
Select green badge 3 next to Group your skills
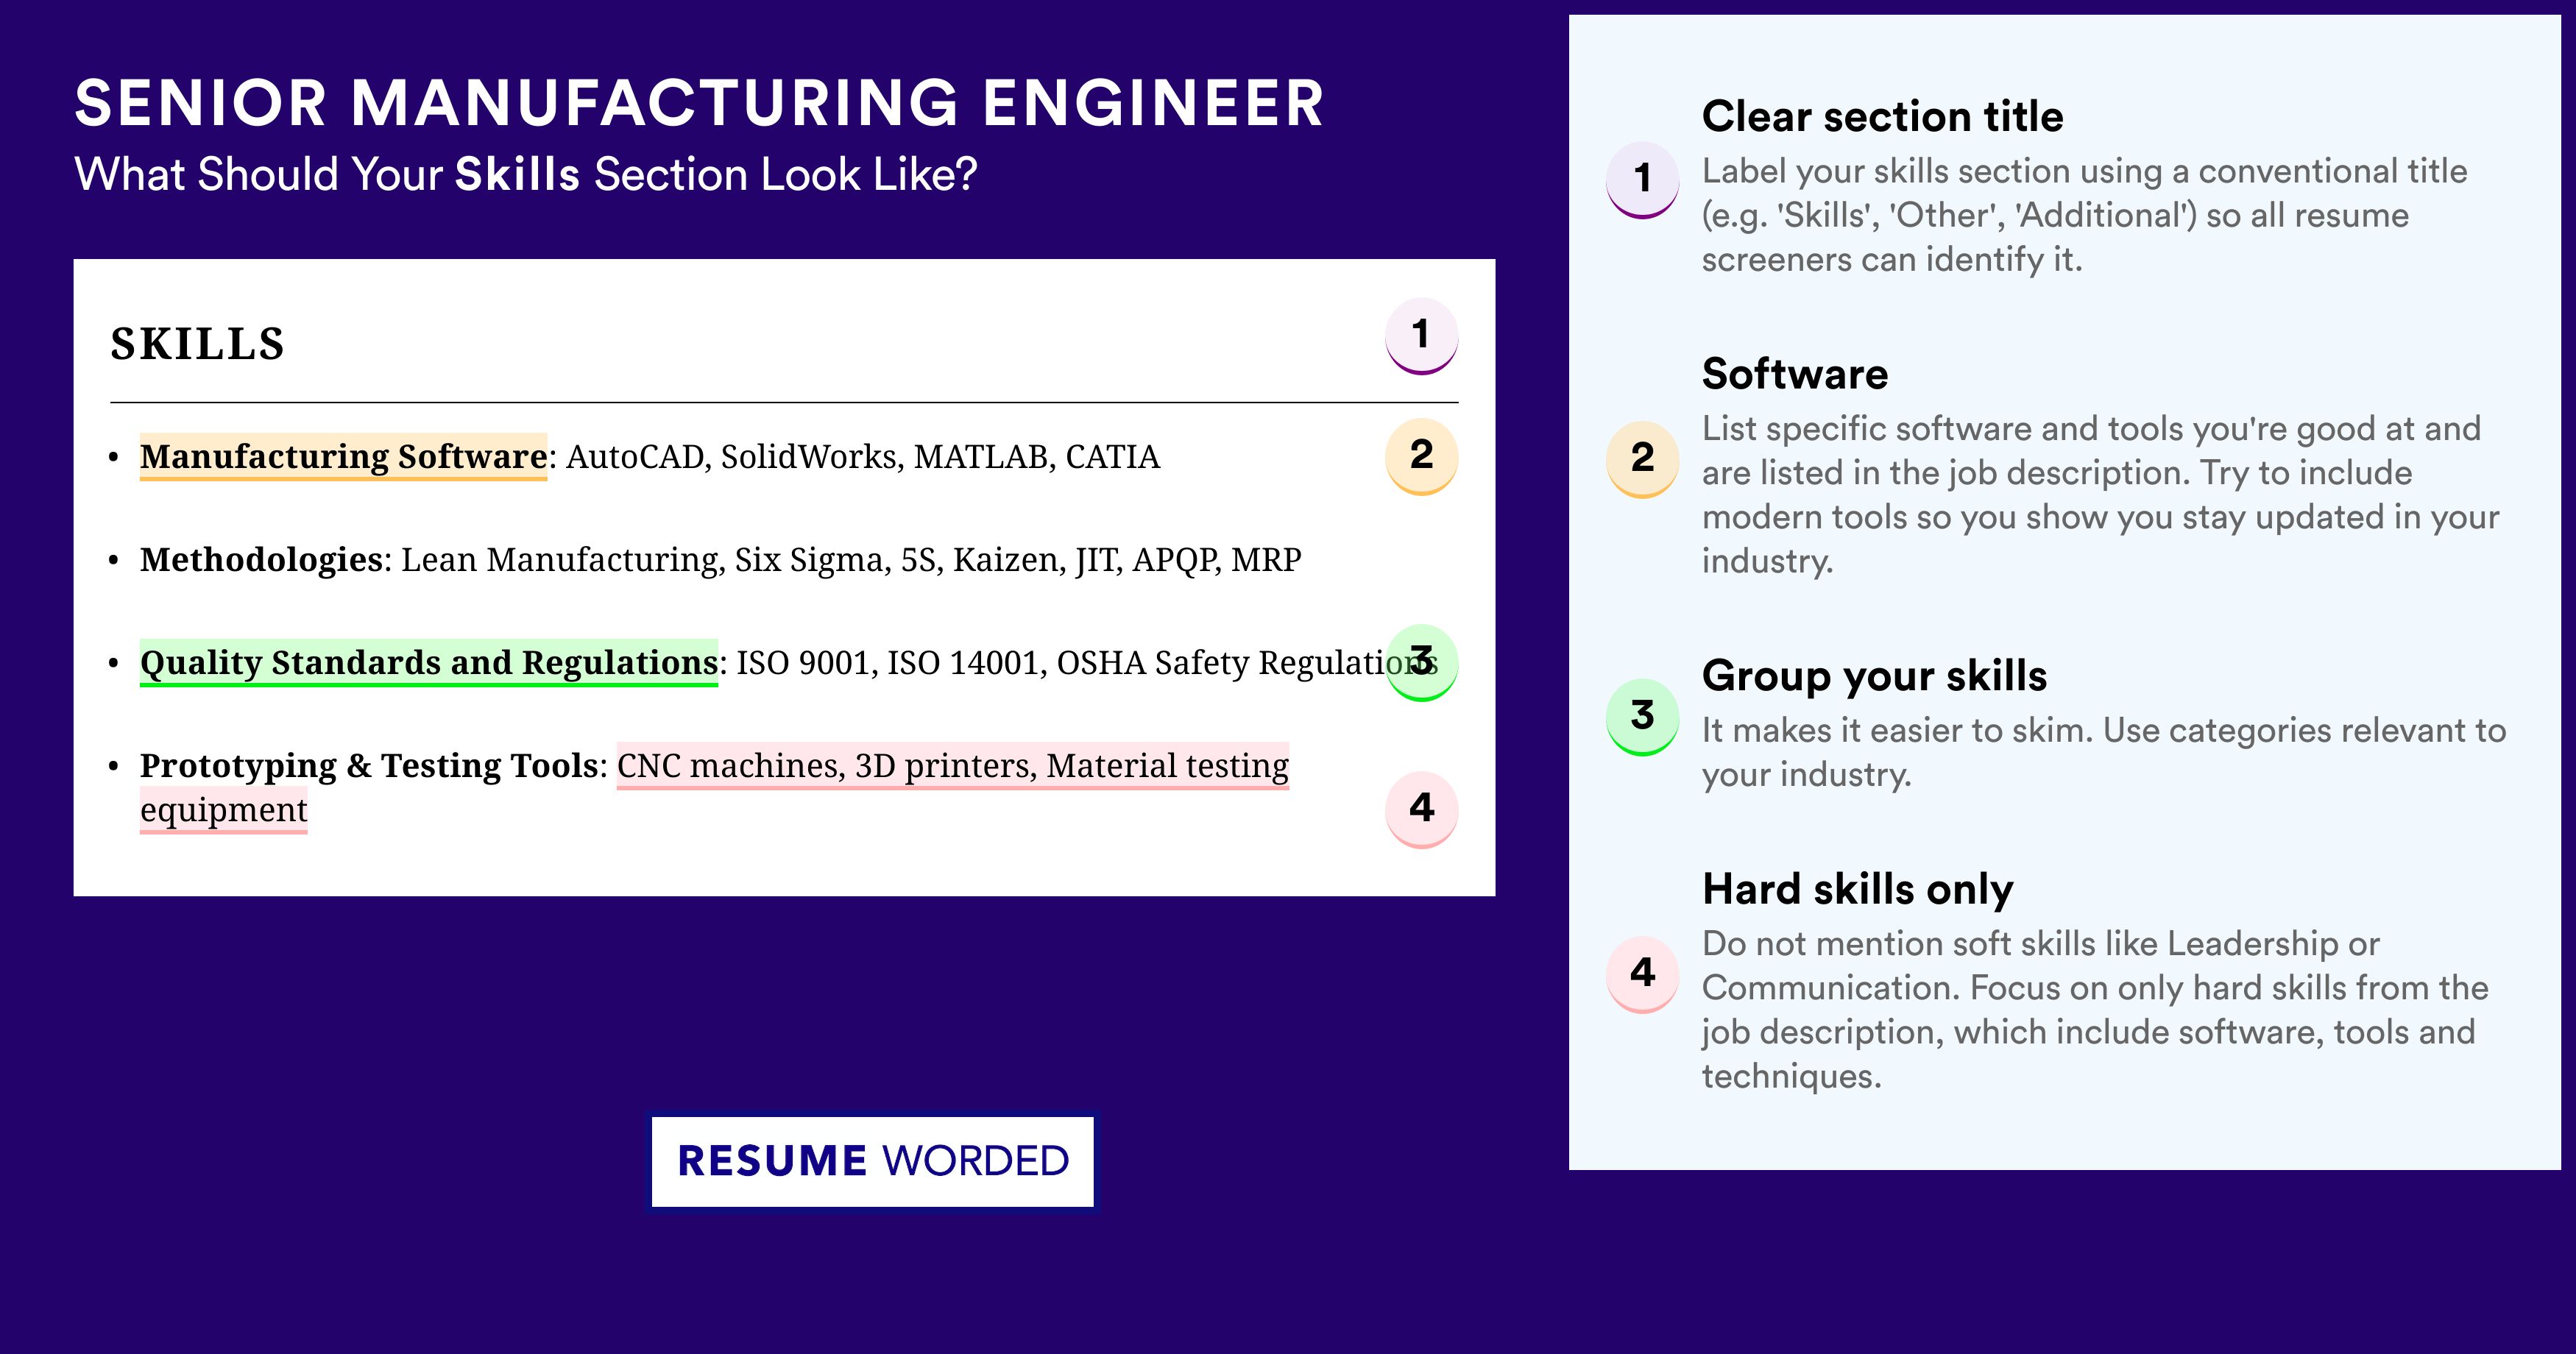coord(1642,717)
